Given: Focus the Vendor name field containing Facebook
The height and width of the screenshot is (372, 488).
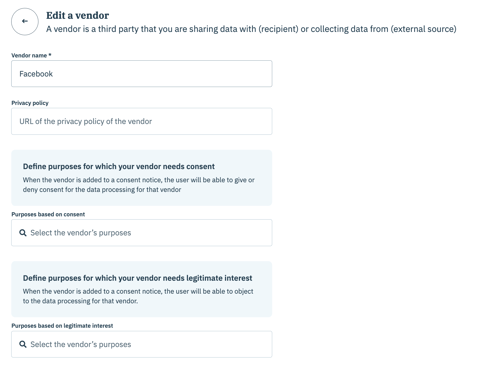Looking at the screenshot, I should click(x=142, y=74).
